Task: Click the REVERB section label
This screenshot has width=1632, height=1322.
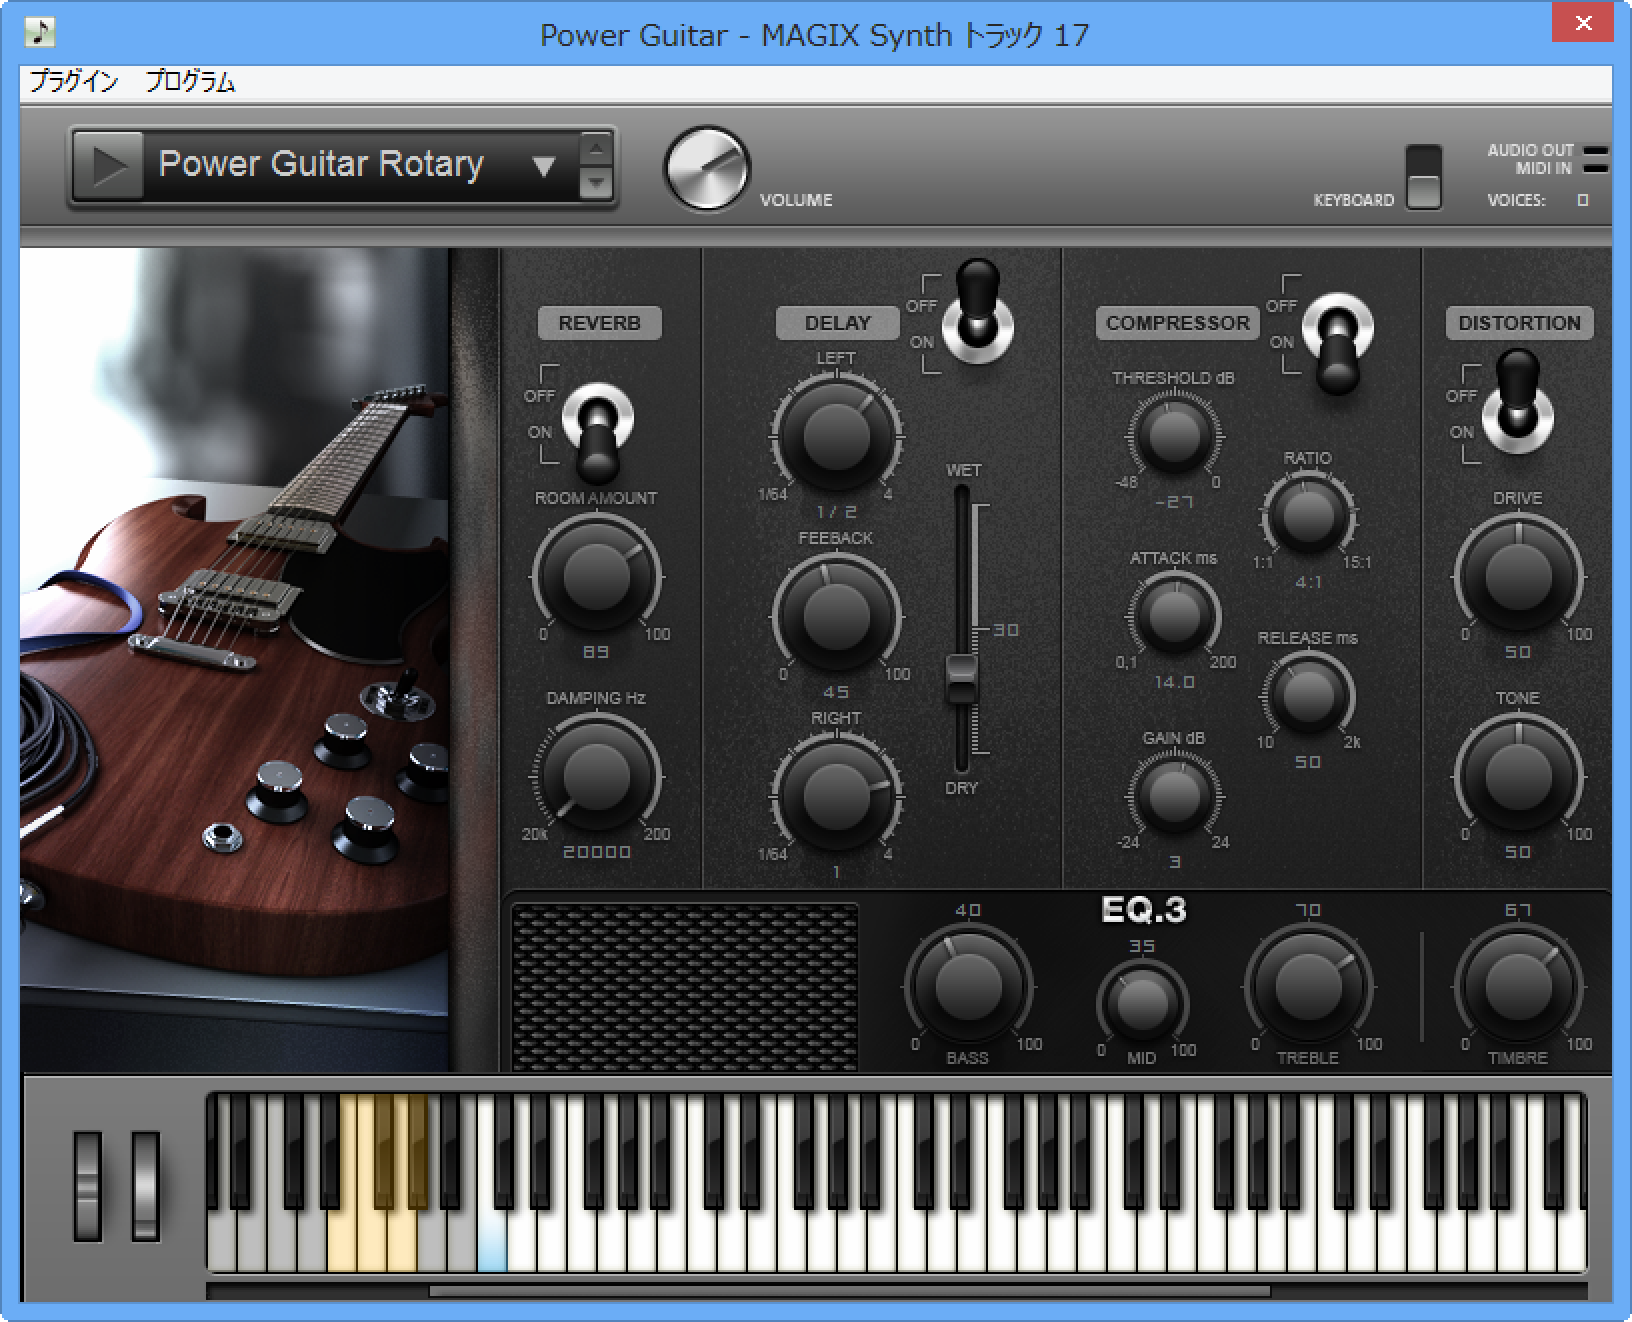Action: tap(599, 323)
